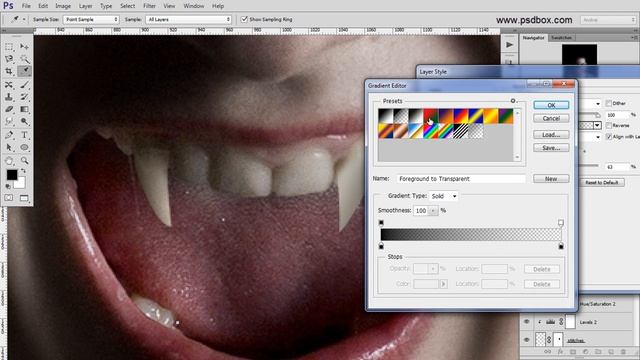Screen dimensions: 640x360
Task: Select the left black color stop
Action: 381,246
